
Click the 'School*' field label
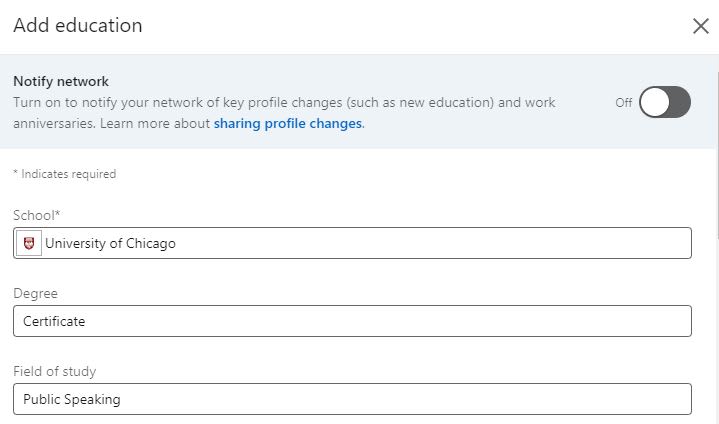point(38,215)
